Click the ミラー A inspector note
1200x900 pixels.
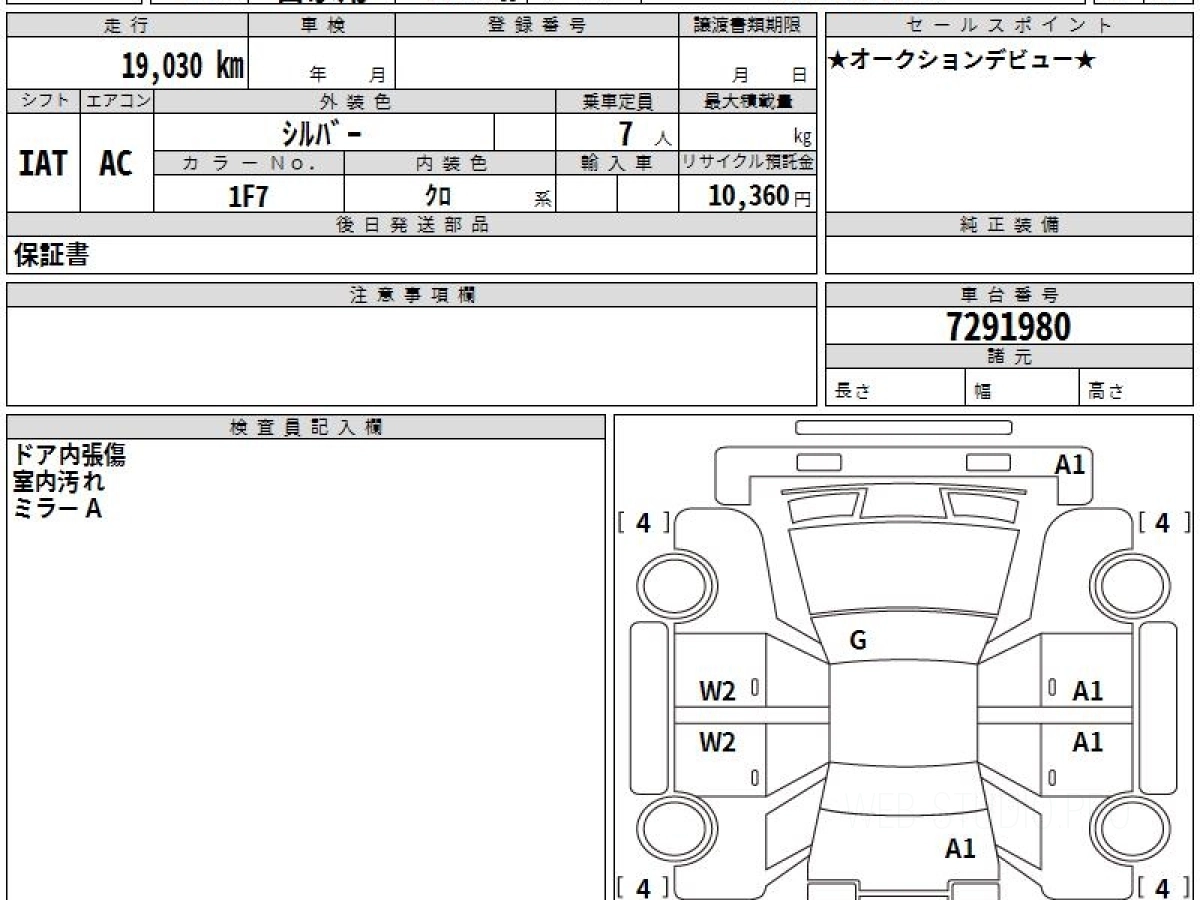[57, 508]
